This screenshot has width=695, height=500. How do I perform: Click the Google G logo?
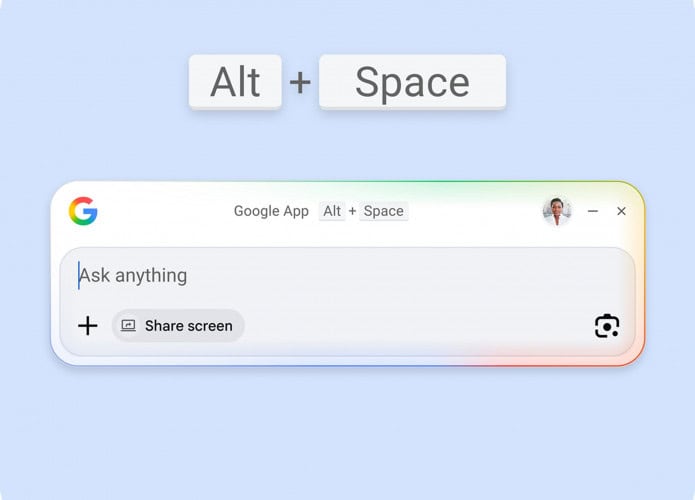[x=83, y=211]
